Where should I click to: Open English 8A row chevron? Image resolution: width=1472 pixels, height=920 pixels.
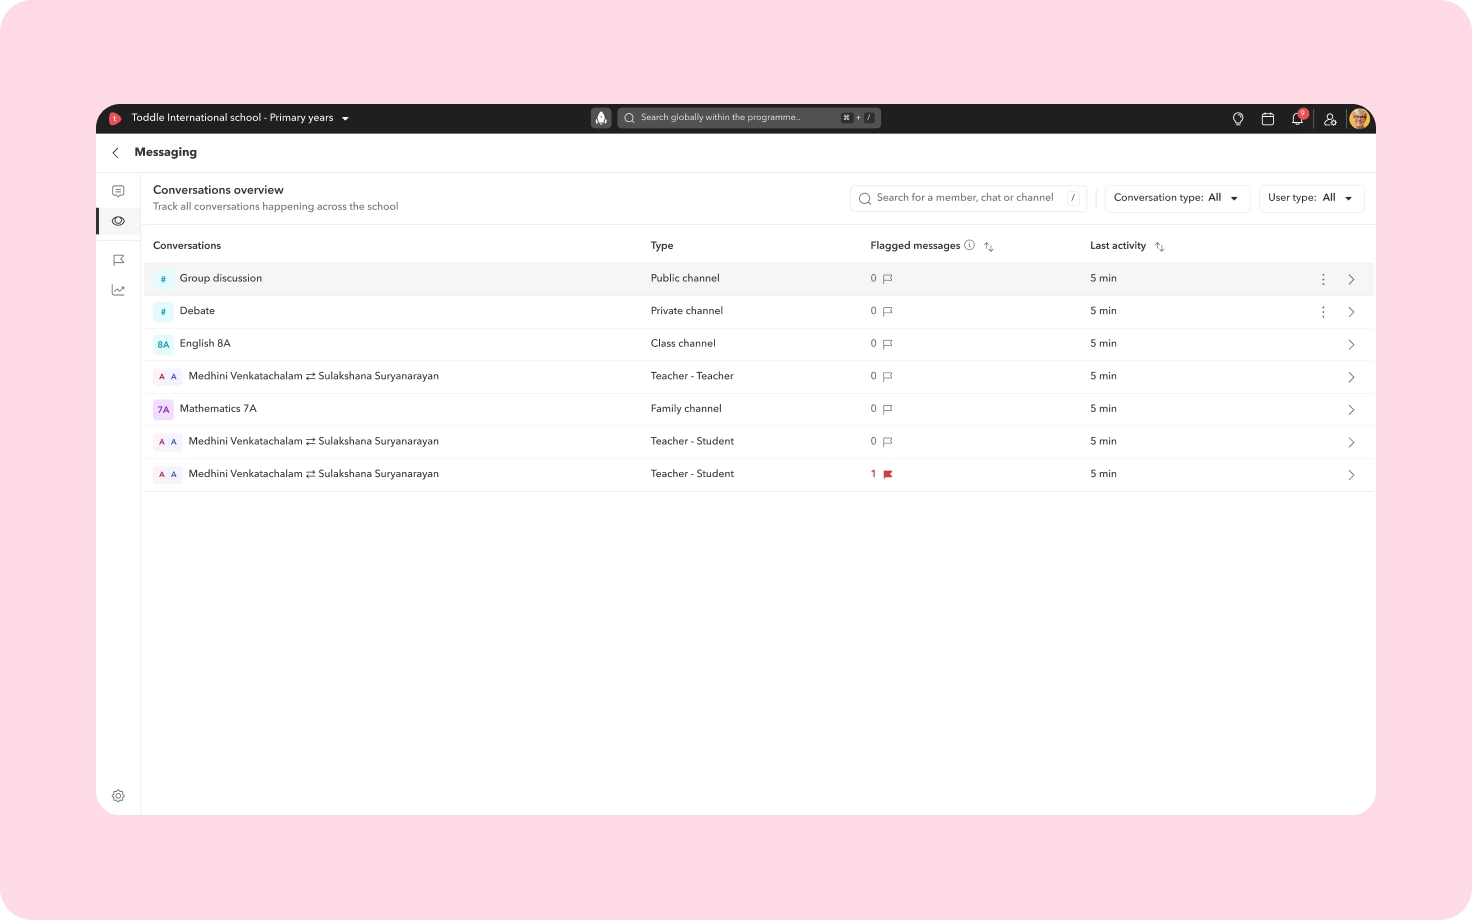1351,345
